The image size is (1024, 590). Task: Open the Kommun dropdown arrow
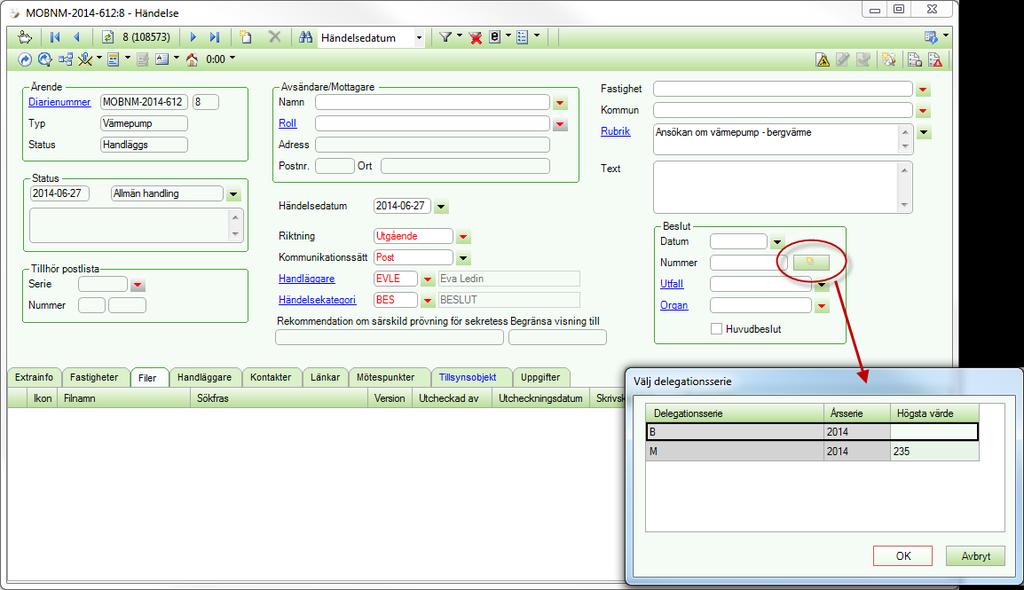click(x=923, y=111)
